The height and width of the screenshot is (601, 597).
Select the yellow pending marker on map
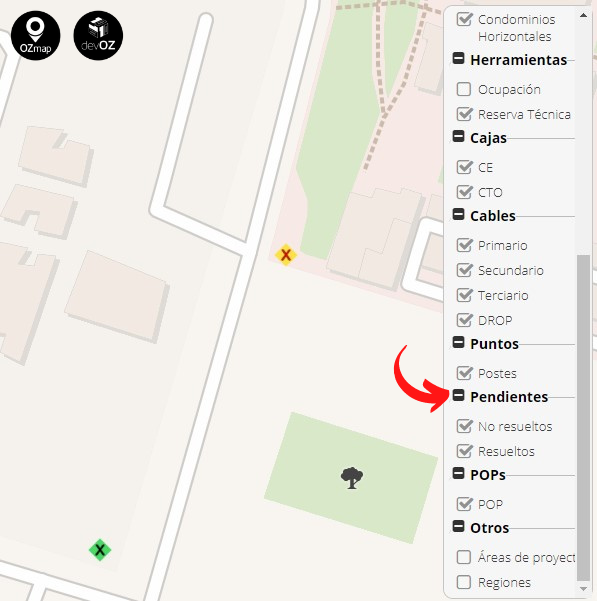pos(285,255)
